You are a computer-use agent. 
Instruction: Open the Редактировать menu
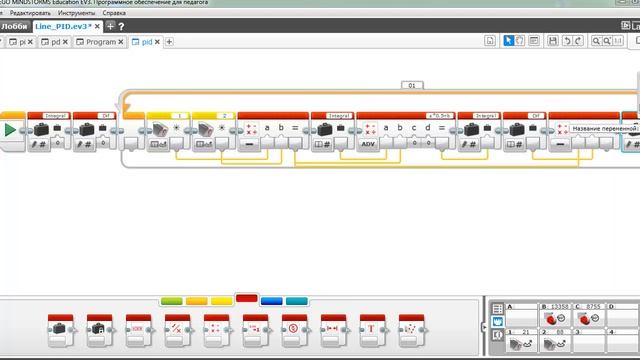point(30,13)
